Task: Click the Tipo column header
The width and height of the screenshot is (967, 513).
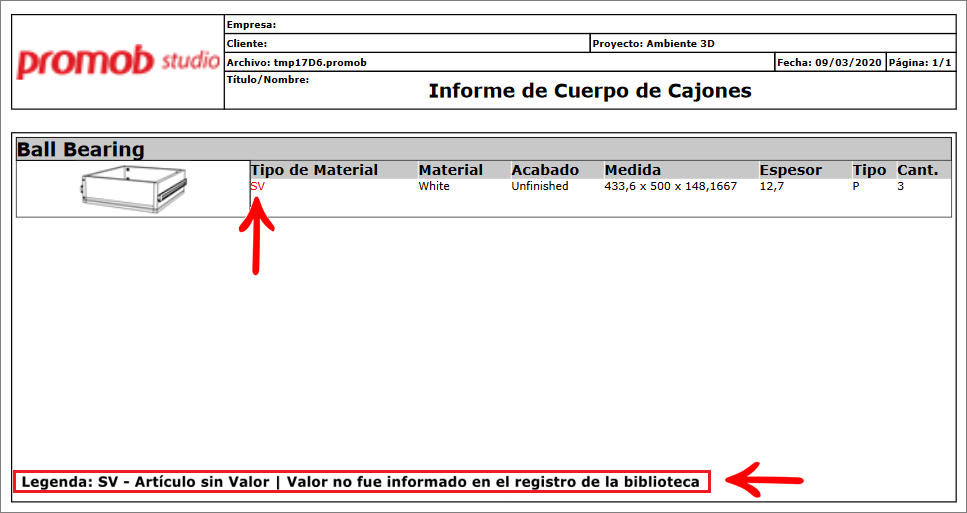Action: [x=869, y=170]
